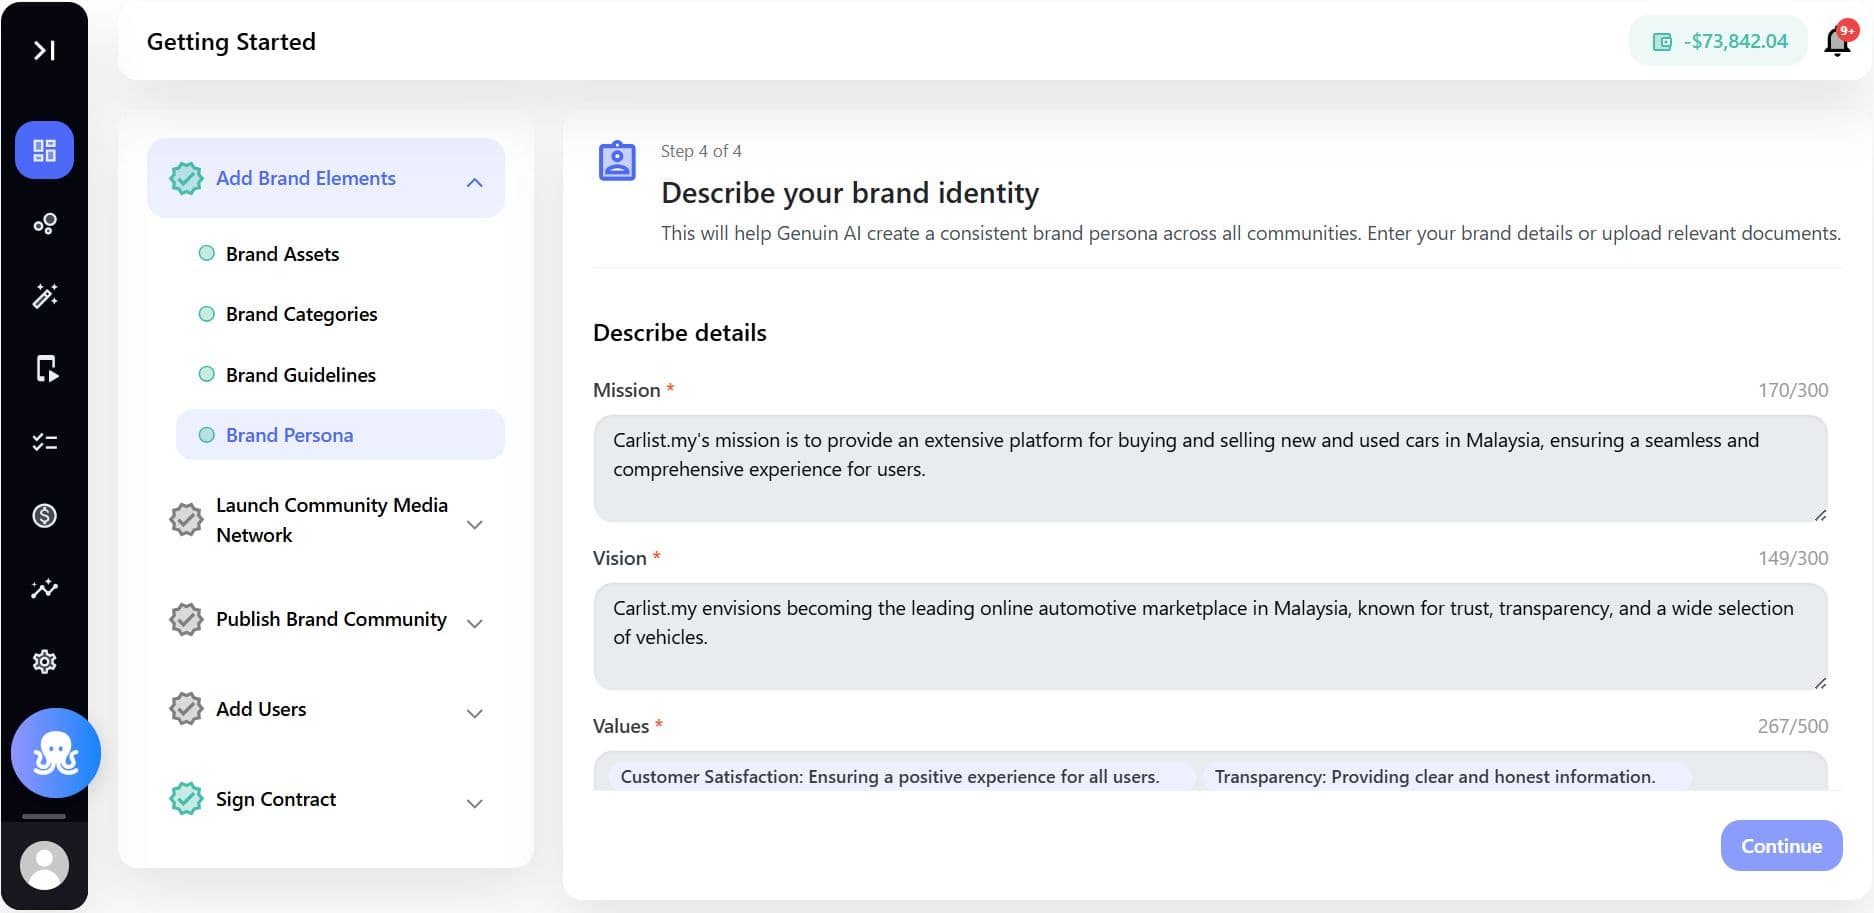Go to Brand Assets step

(282, 254)
